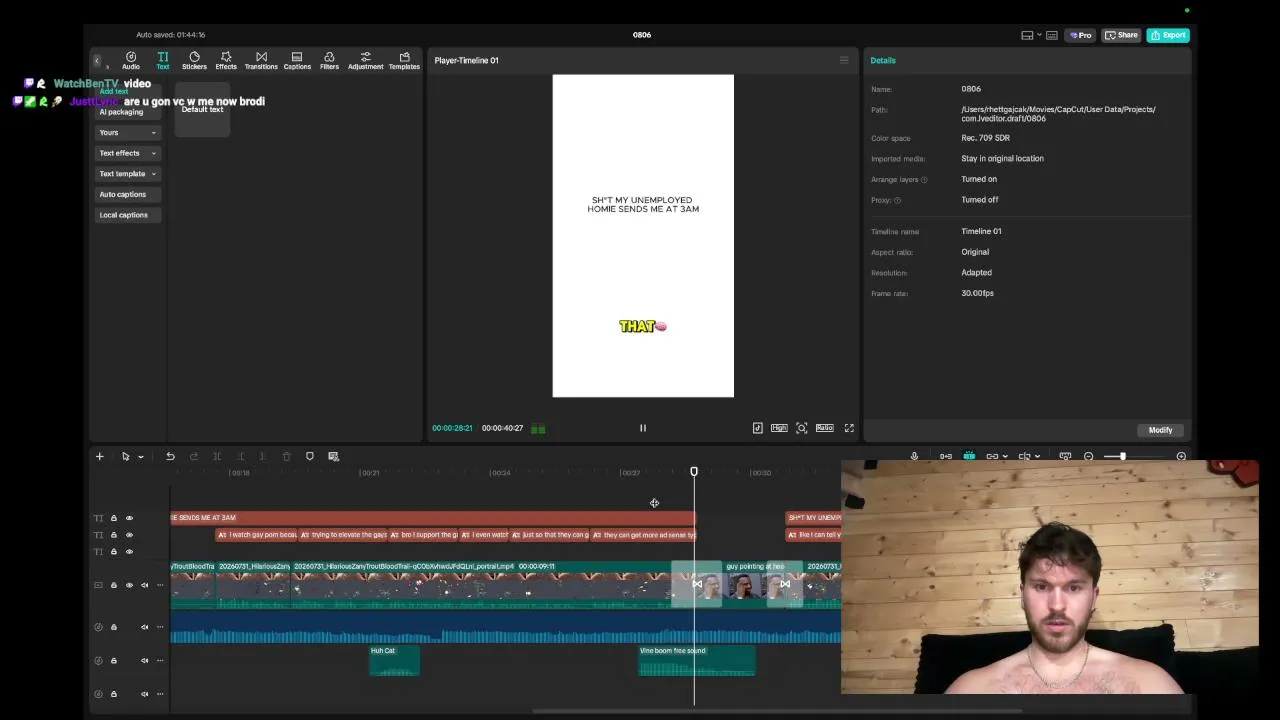Switch to the Stickers tab
This screenshot has width=1280, height=720.
[194, 60]
